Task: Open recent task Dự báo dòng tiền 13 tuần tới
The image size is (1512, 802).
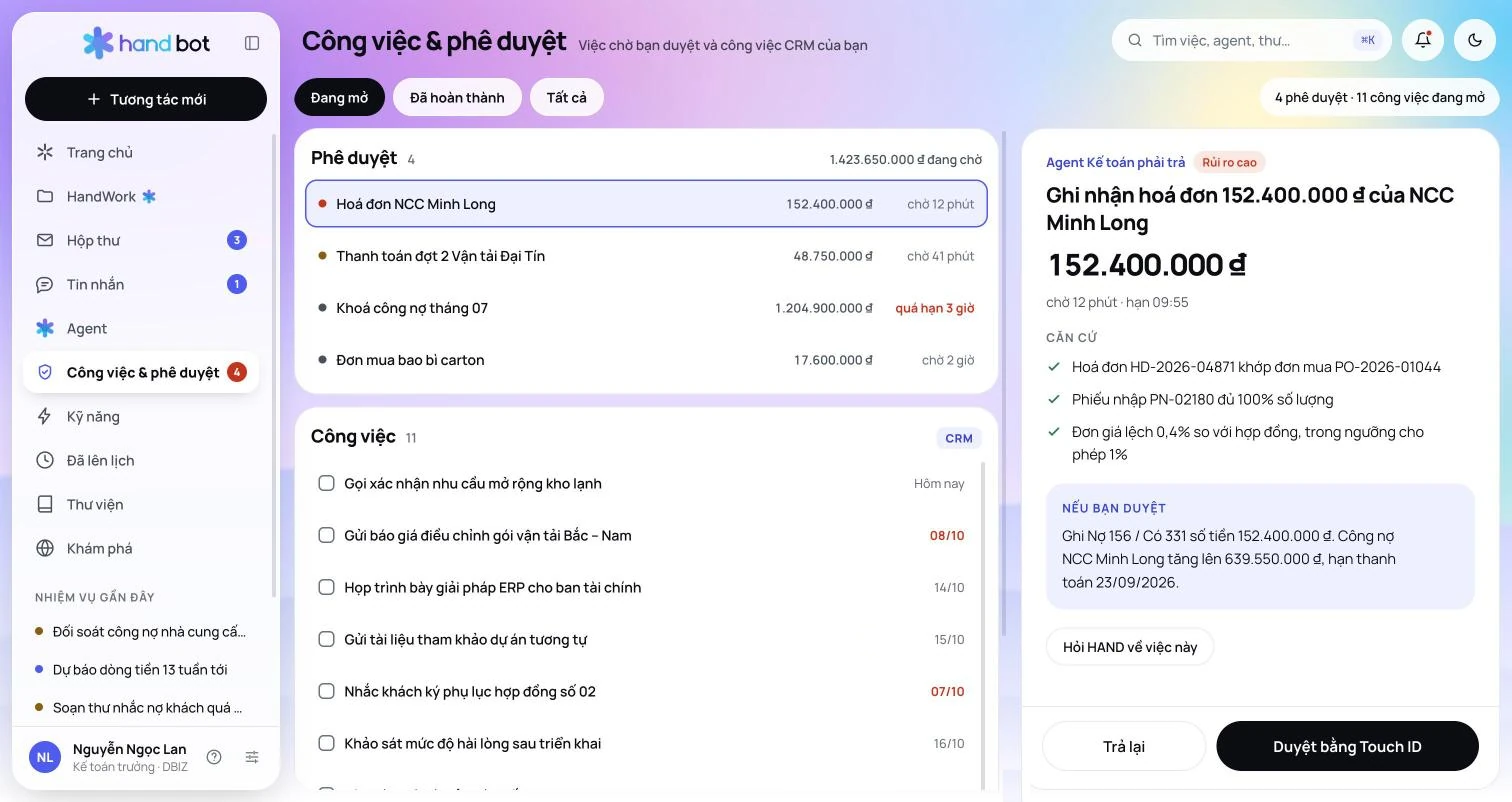Action: tap(141, 669)
